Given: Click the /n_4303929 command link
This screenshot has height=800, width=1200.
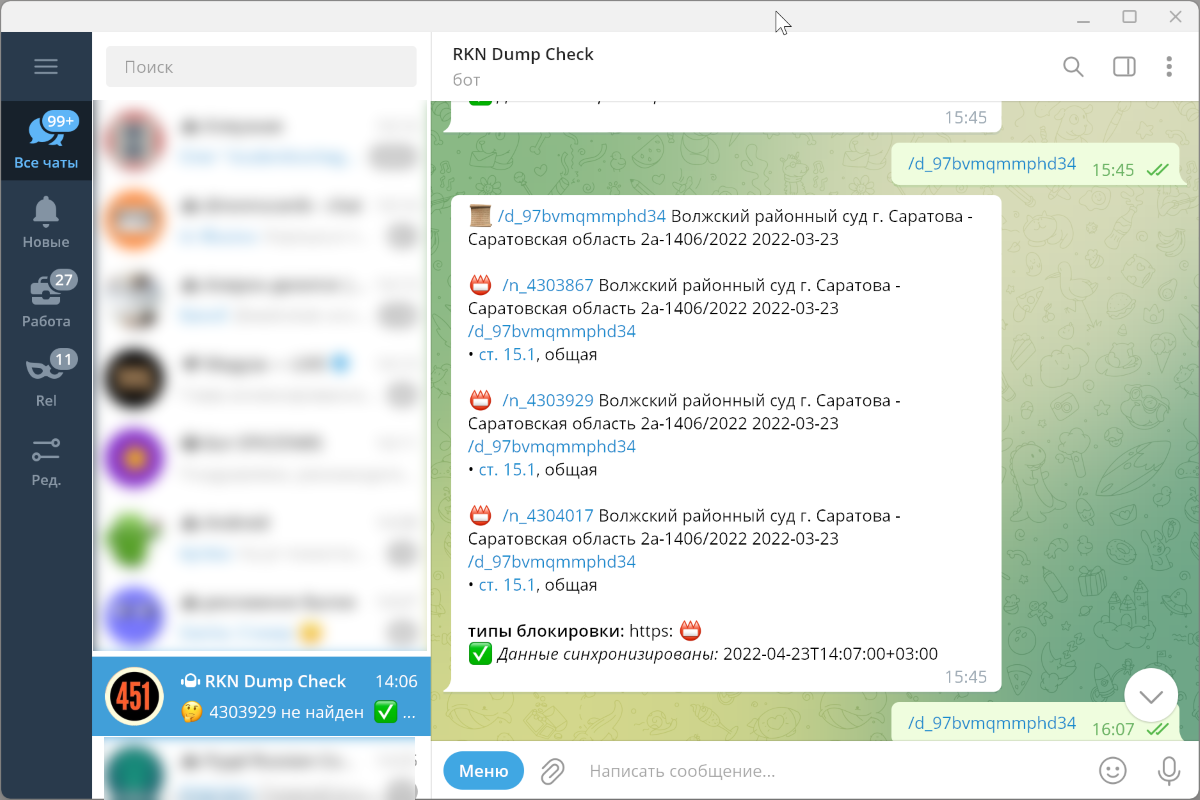Looking at the screenshot, I should pyautogui.click(x=548, y=400).
